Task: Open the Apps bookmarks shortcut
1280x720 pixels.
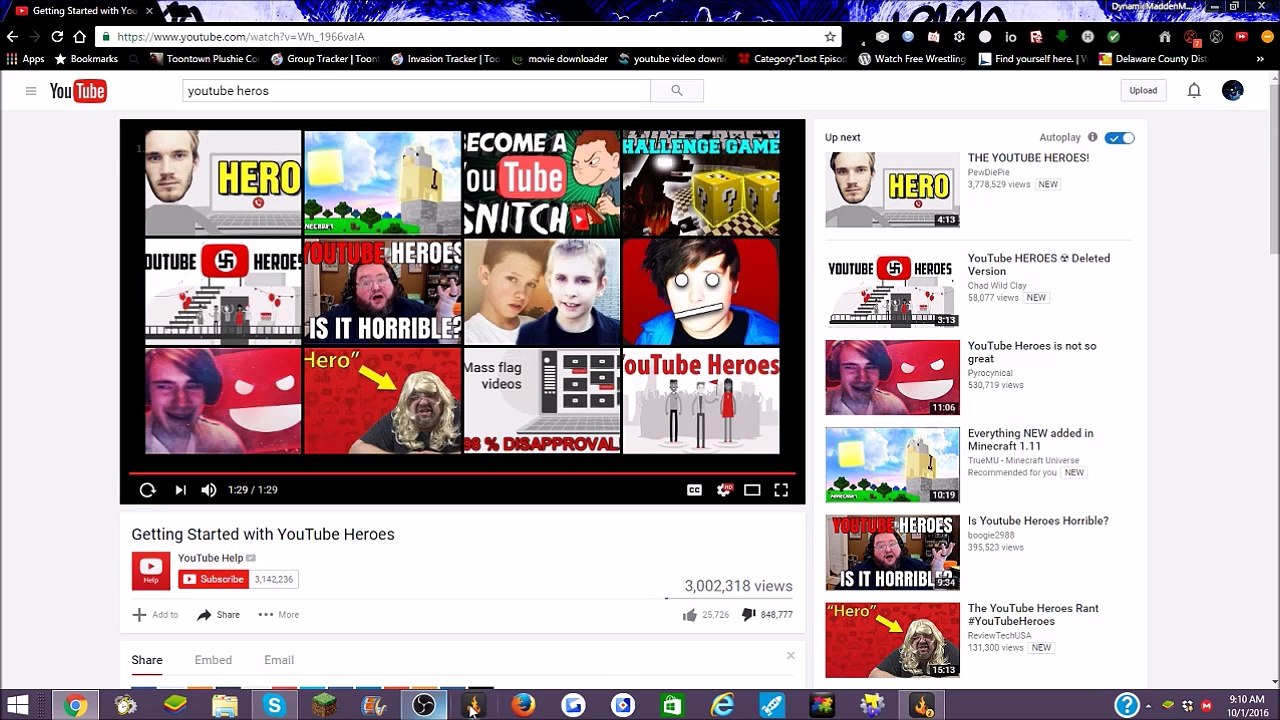Action: tap(26, 59)
